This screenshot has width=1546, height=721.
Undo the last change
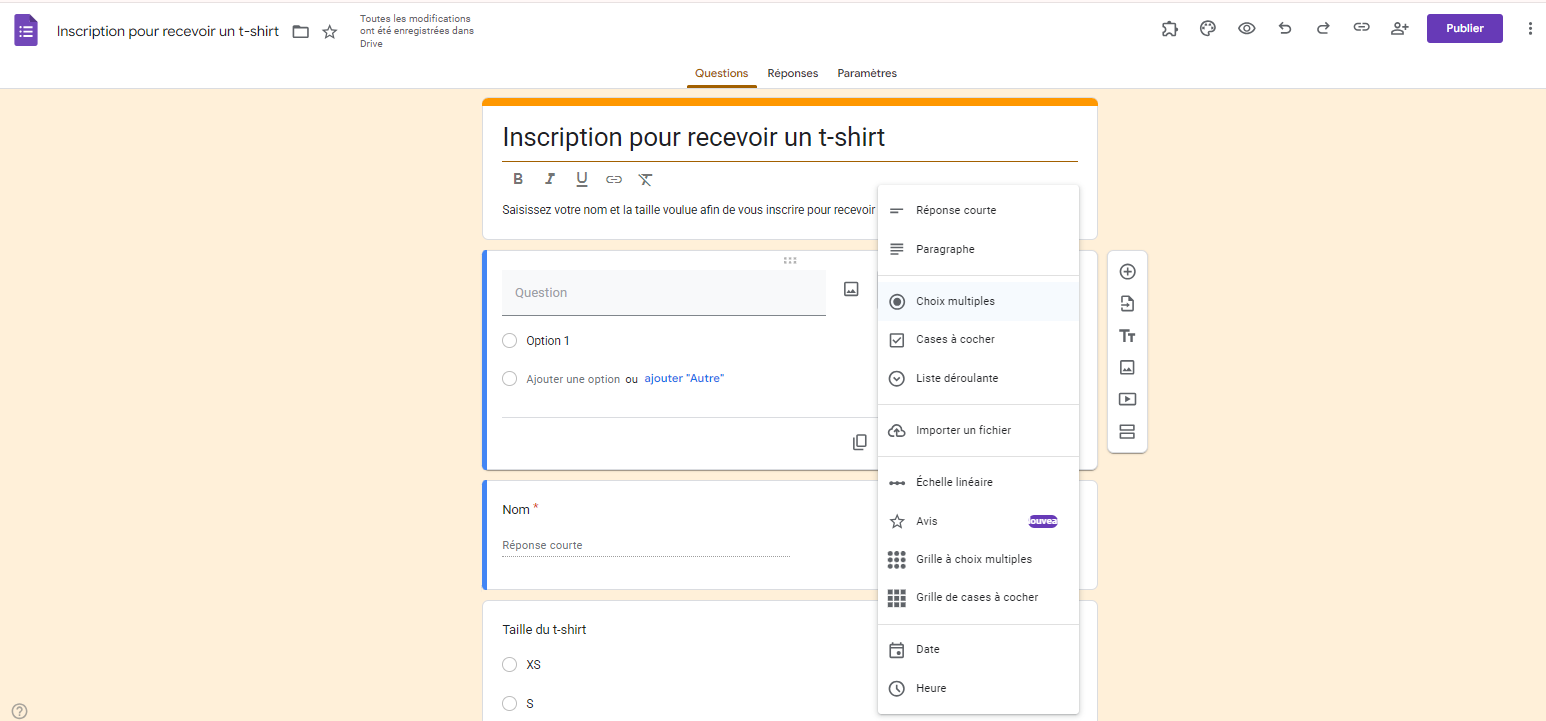click(x=1285, y=28)
